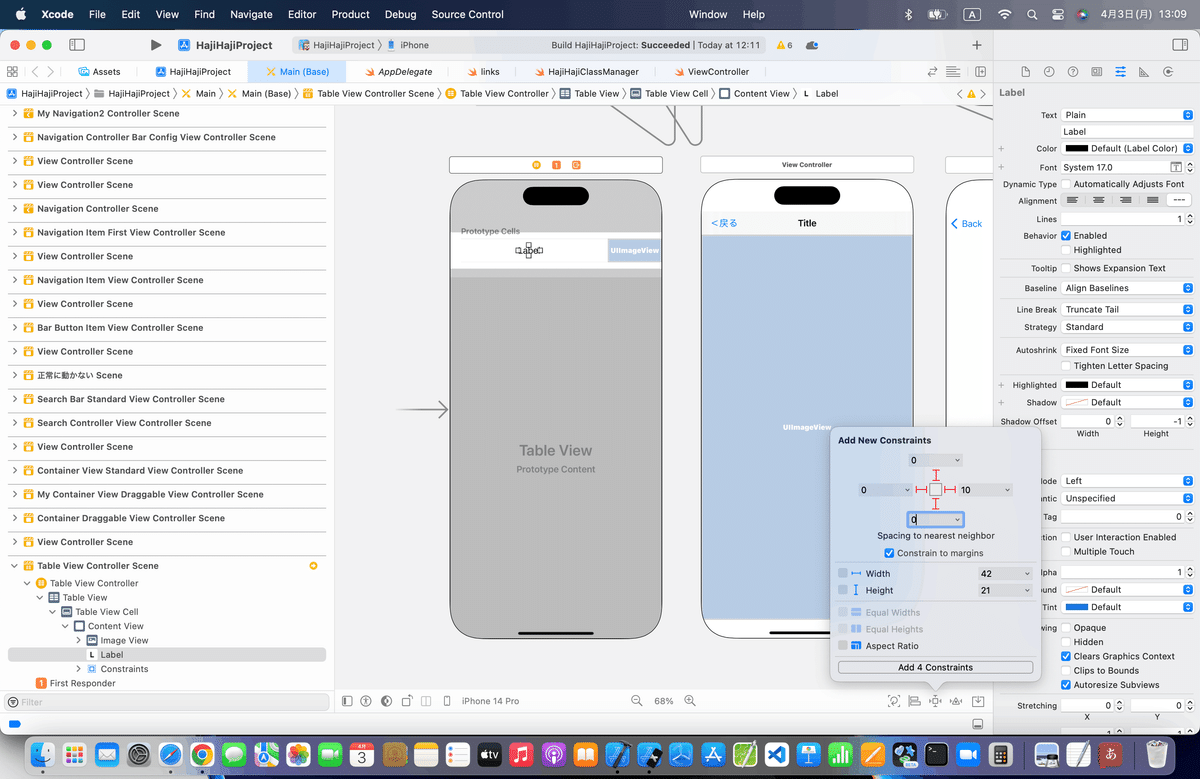1200x779 pixels.
Task: Open the Editor menu
Action: pyautogui.click(x=302, y=14)
